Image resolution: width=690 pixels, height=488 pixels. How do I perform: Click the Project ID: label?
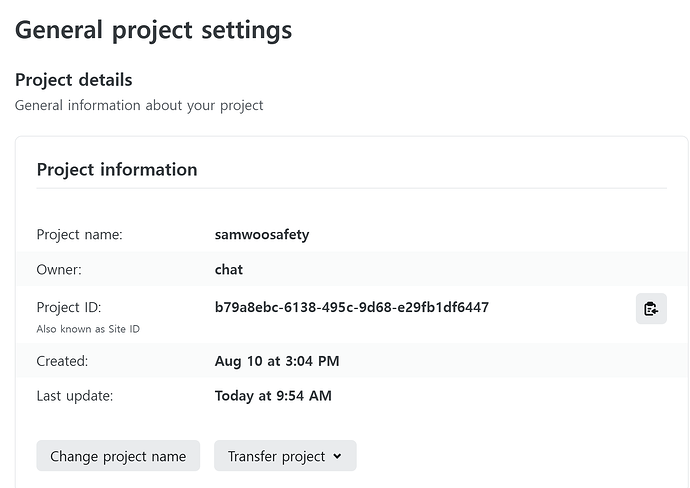(69, 307)
